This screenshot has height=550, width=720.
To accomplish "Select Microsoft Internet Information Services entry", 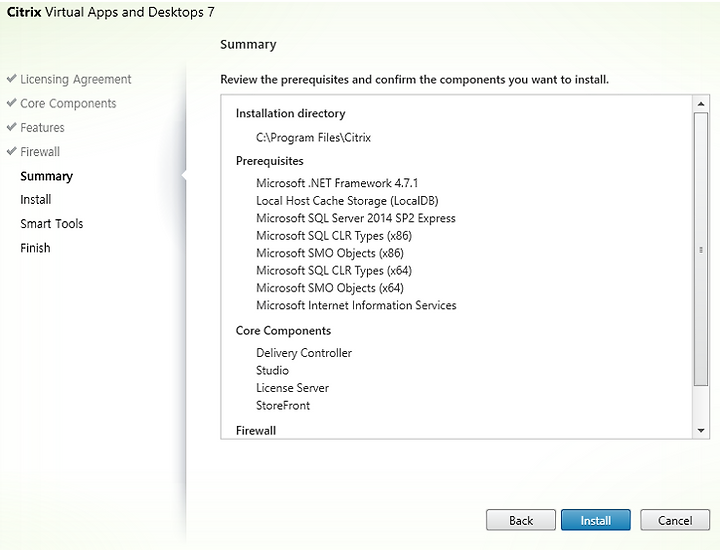I will tap(356, 305).
